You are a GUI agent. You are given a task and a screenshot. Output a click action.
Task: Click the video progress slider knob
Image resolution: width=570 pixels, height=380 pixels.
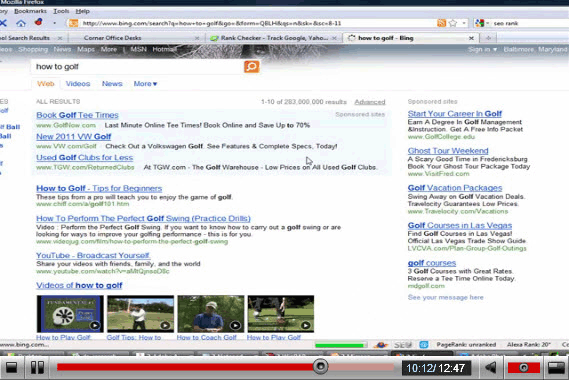(x=320, y=367)
